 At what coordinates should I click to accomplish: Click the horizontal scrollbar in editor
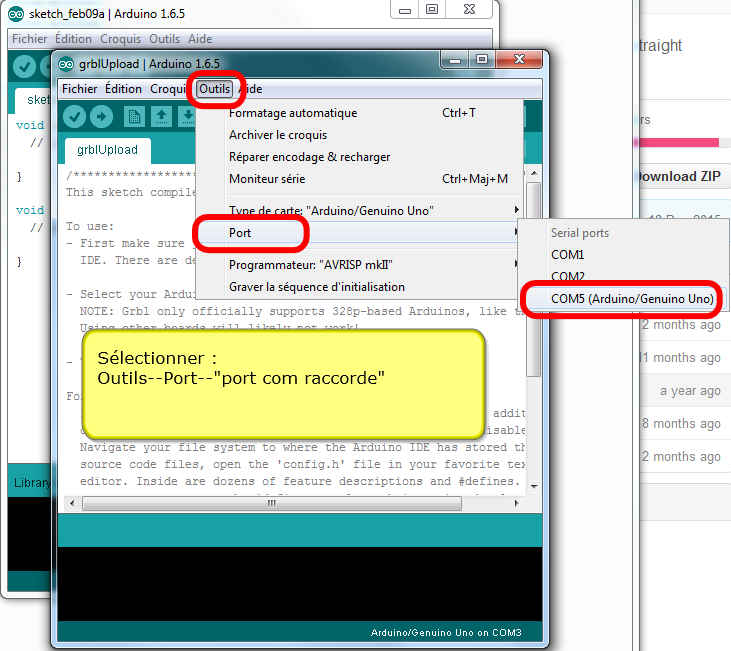tap(270, 503)
